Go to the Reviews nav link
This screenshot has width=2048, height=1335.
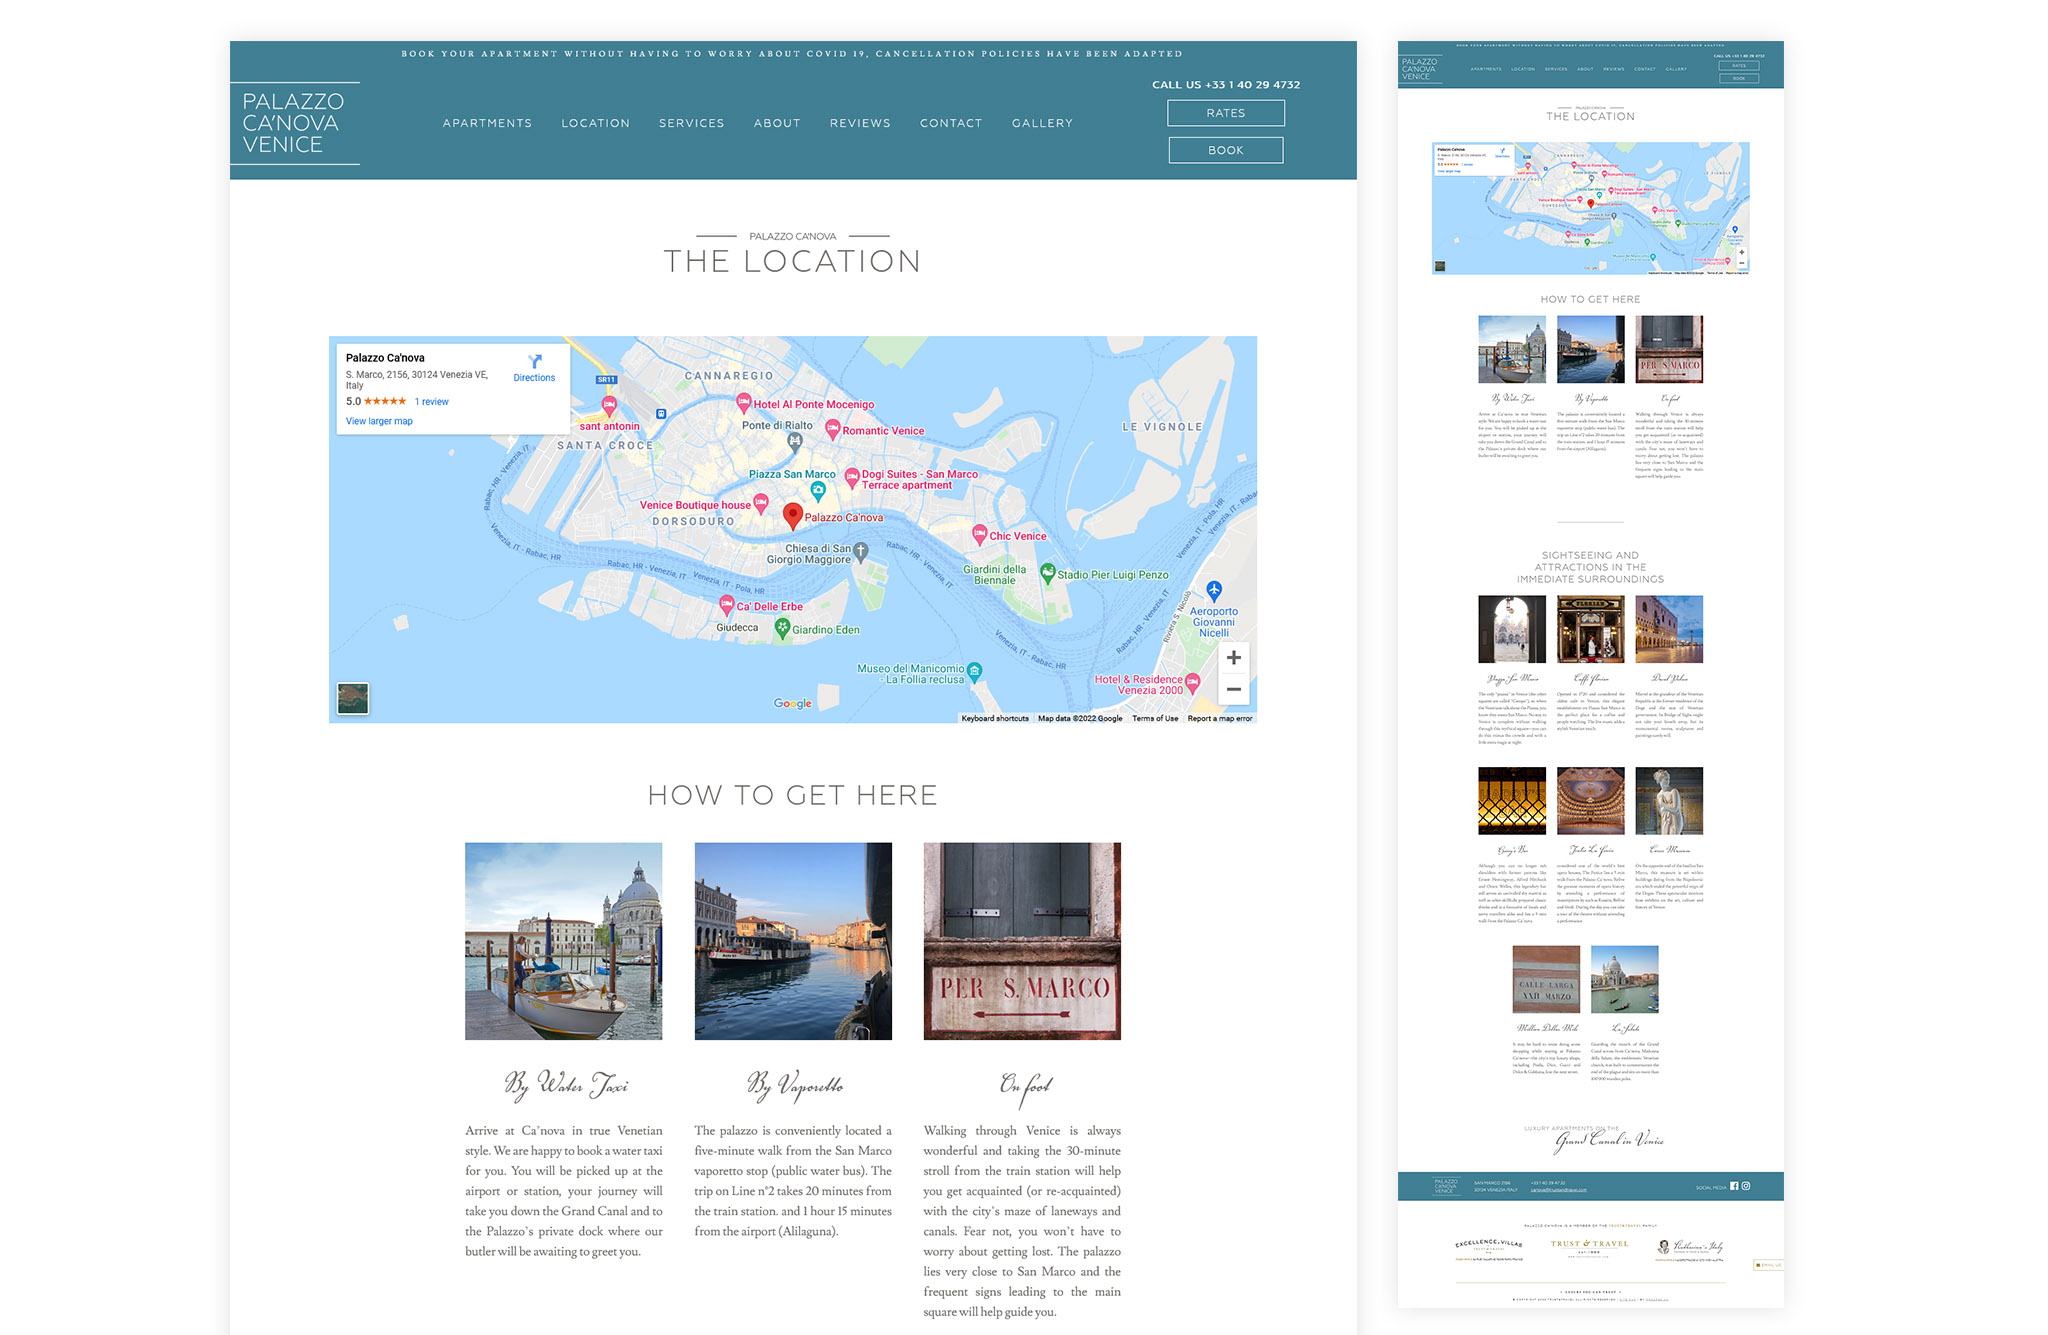[x=860, y=123]
